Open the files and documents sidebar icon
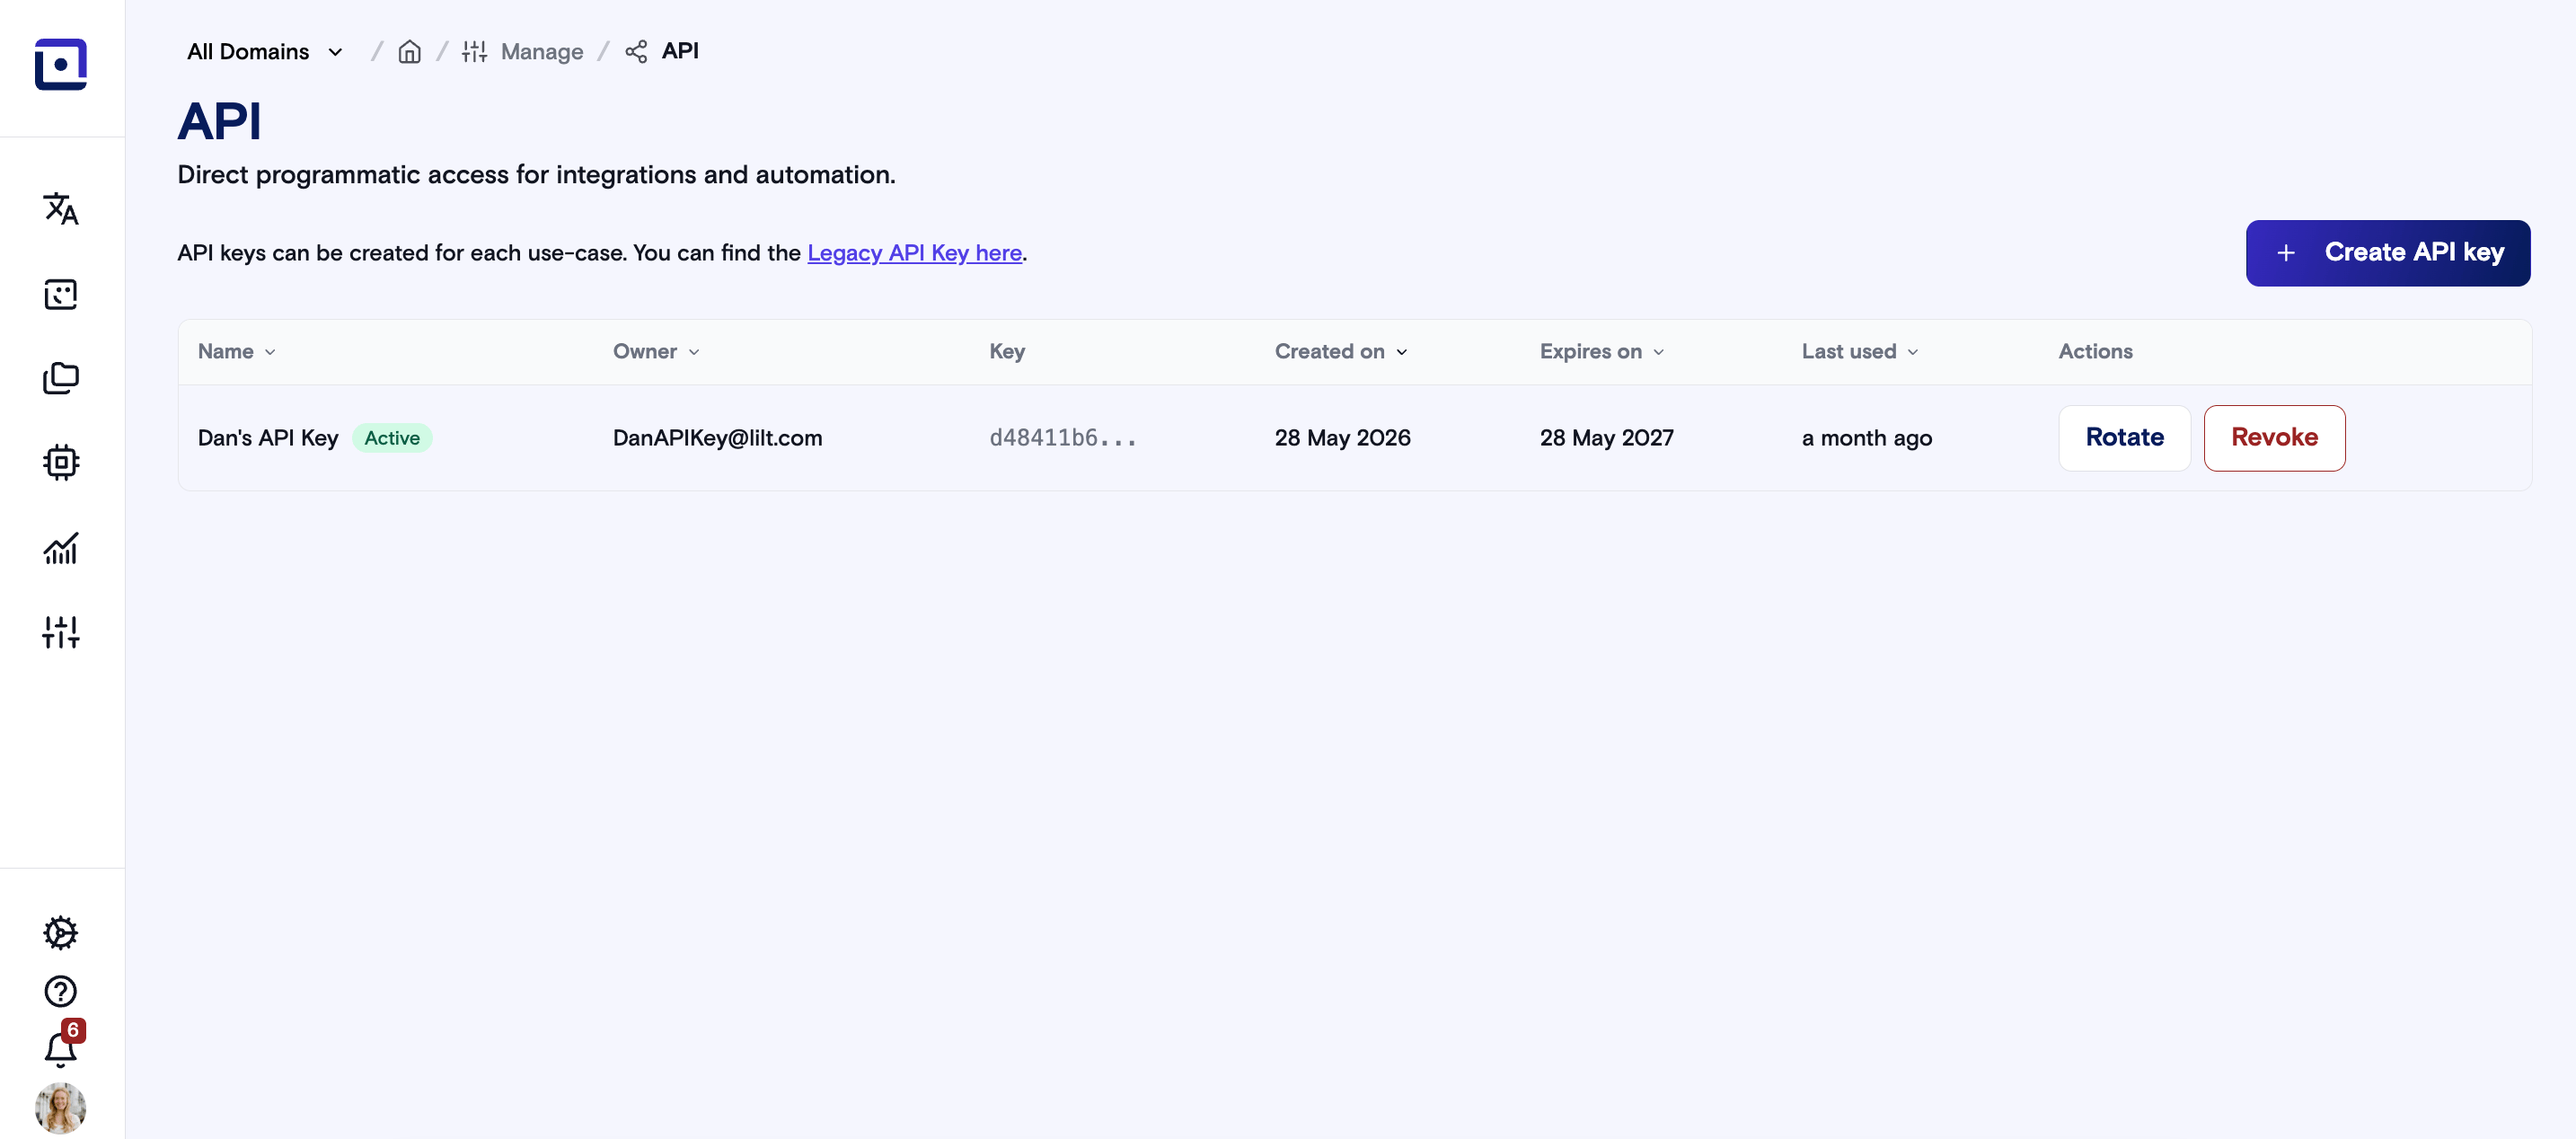2576x1139 pixels. (61, 378)
